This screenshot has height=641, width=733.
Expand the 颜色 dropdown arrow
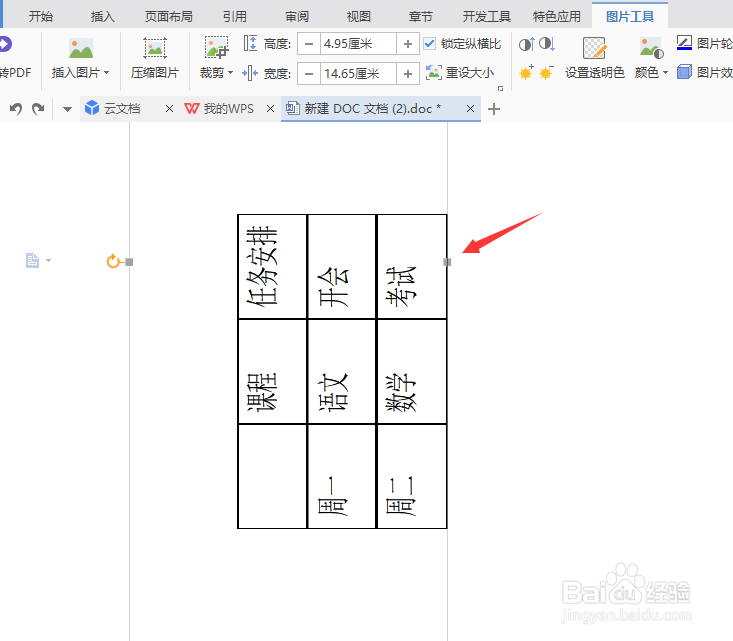666,73
